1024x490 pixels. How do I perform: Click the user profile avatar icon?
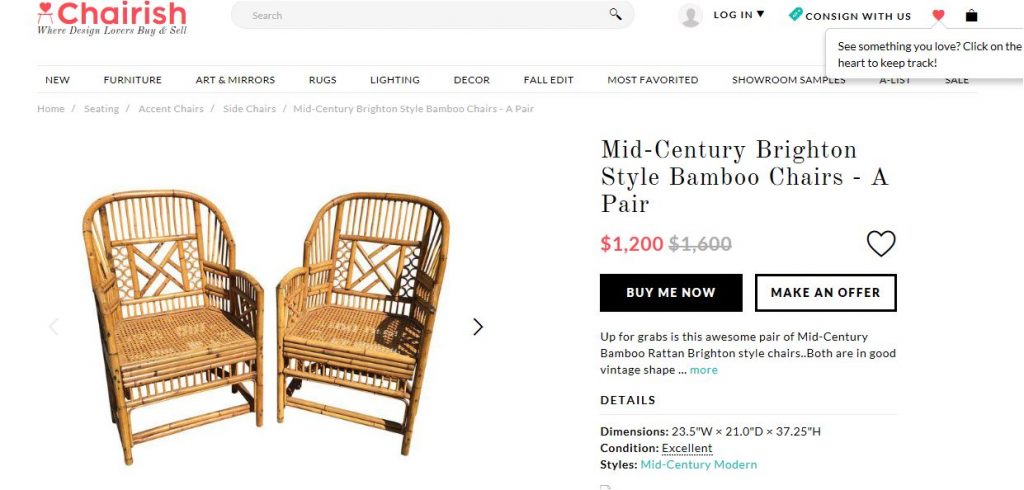click(690, 15)
